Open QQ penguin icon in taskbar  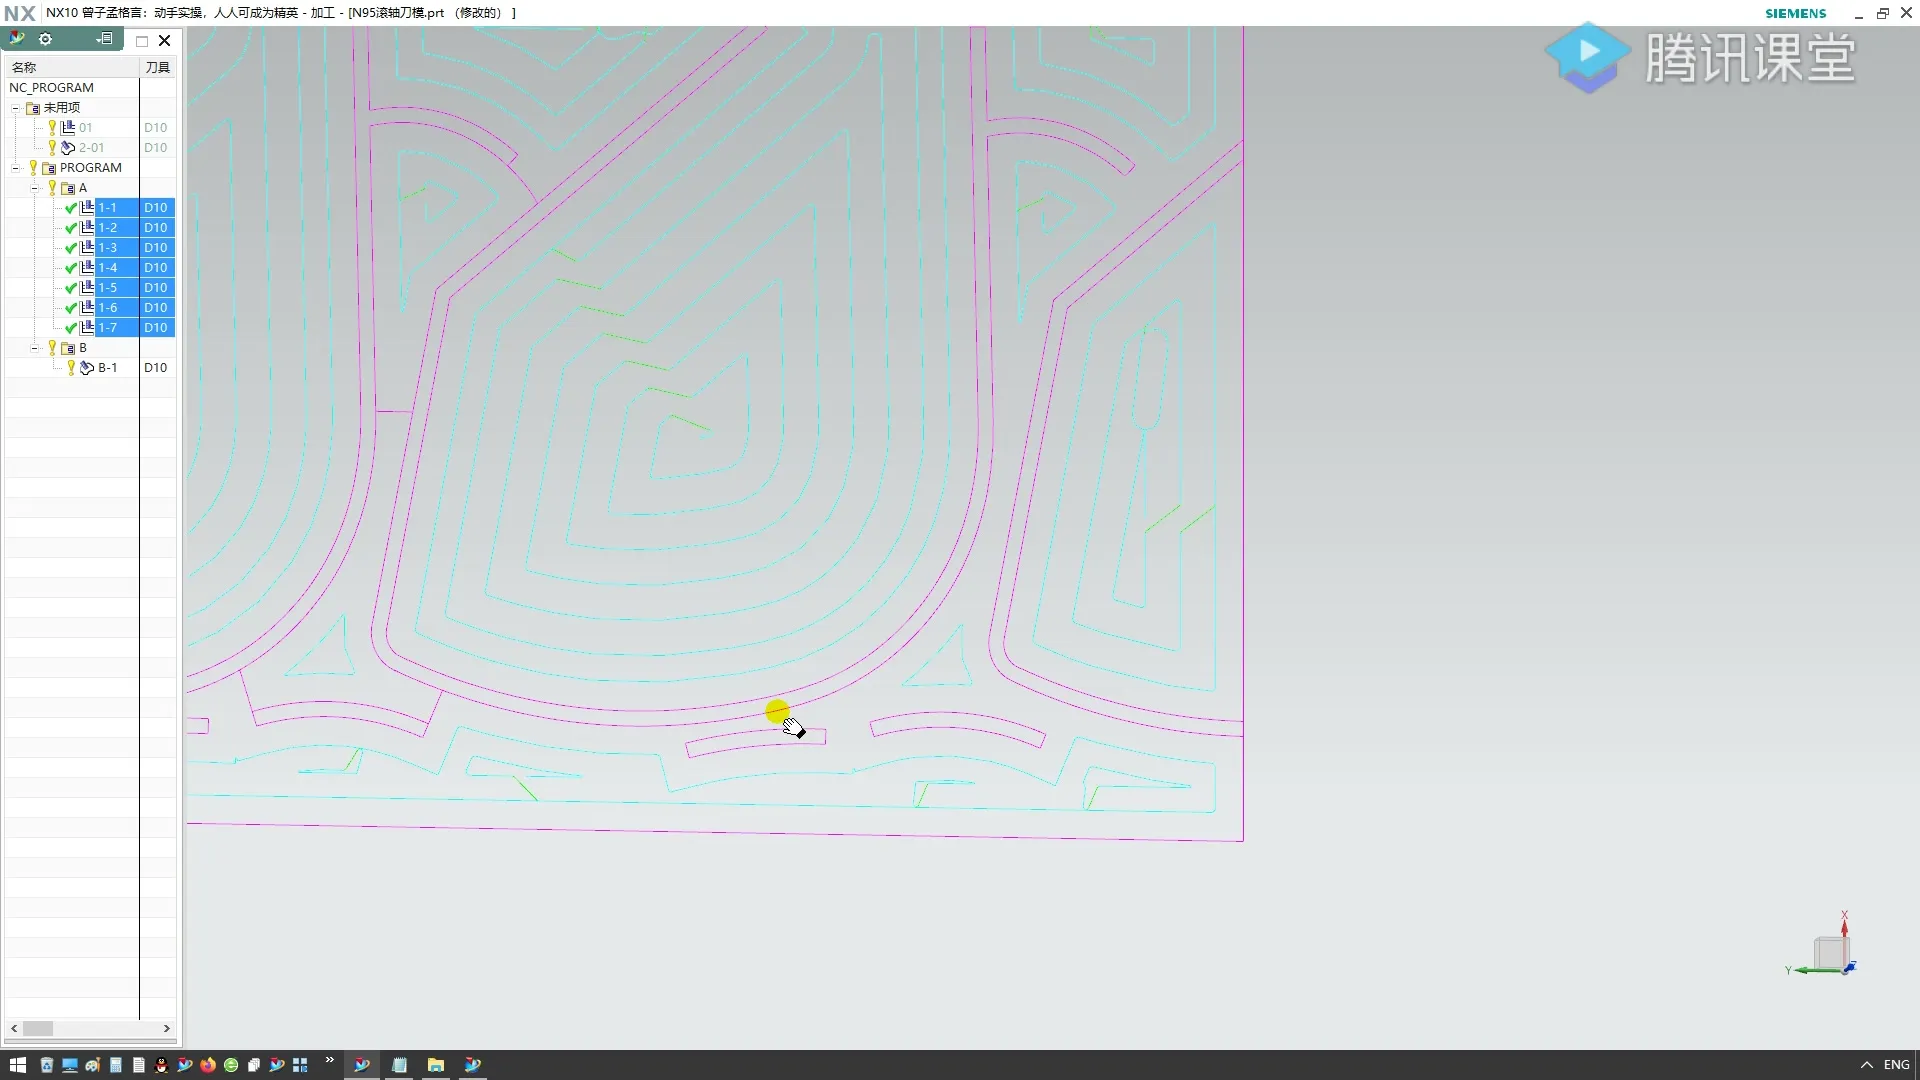click(161, 1065)
